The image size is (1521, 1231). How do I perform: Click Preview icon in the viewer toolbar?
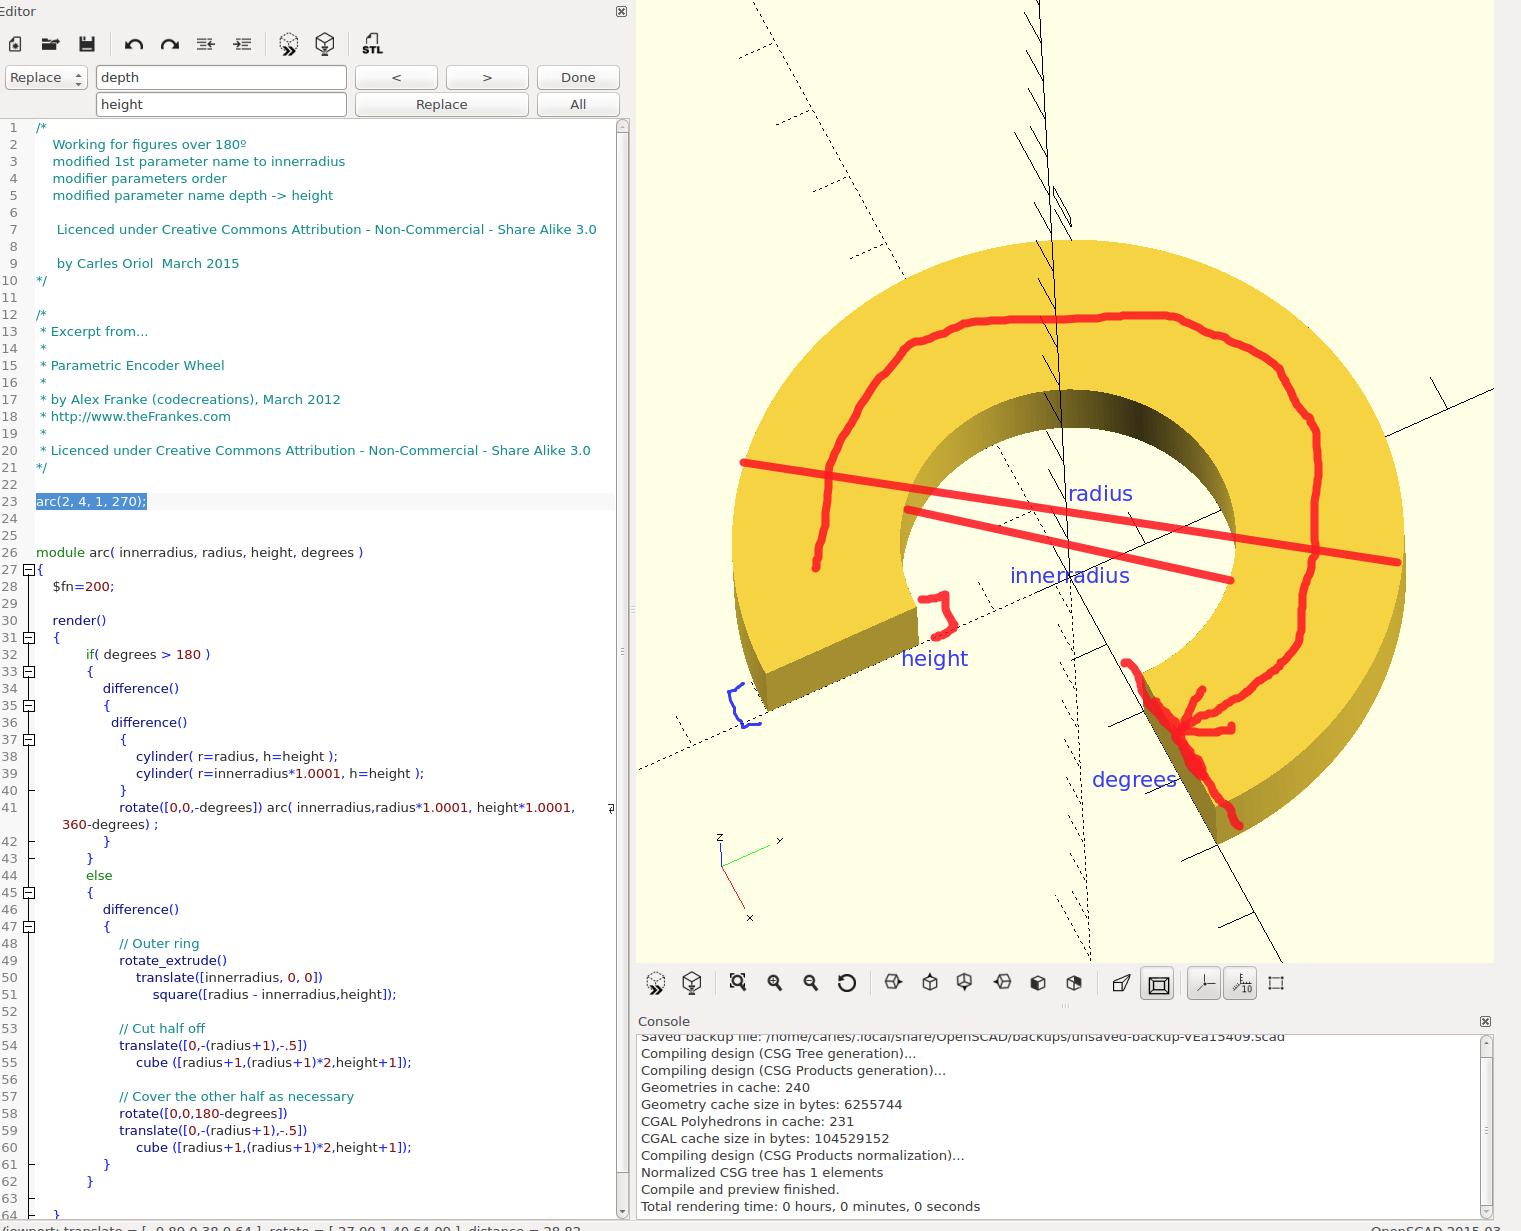pyautogui.click(x=656, y=983)
